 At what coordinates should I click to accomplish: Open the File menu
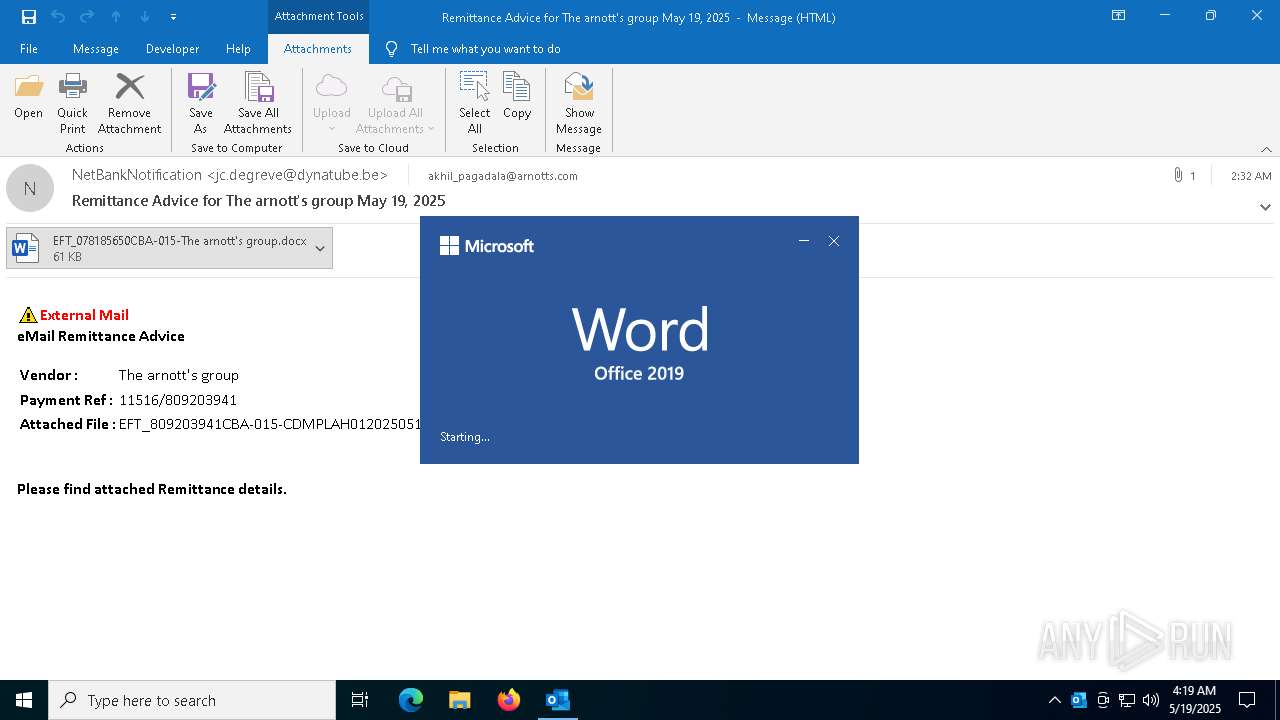point(29,49)
